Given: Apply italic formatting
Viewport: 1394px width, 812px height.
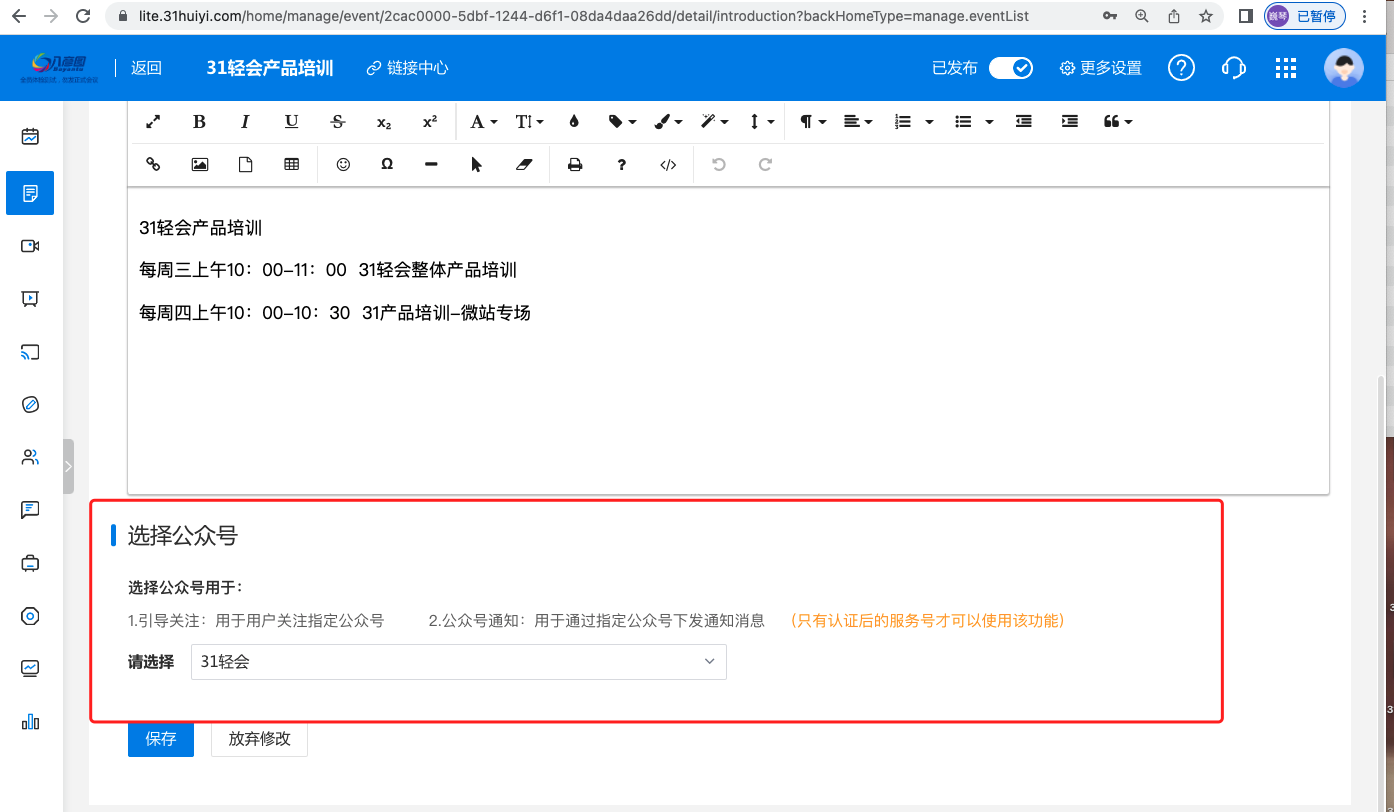Looking at the screenshot, I should pos(245,121).
